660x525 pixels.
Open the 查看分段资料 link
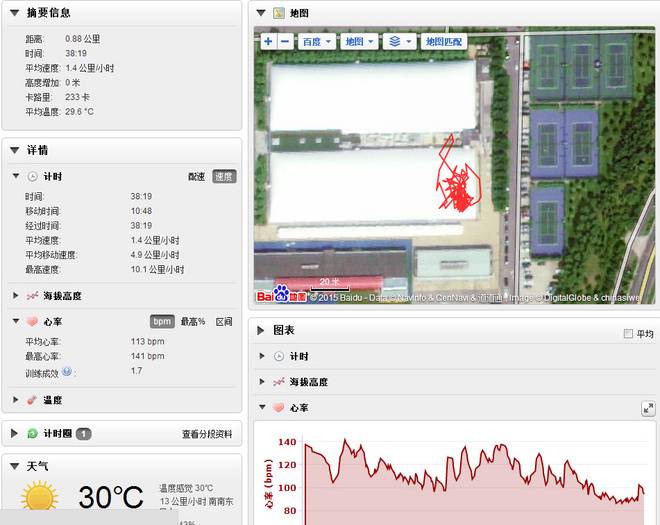pos(207,434)
